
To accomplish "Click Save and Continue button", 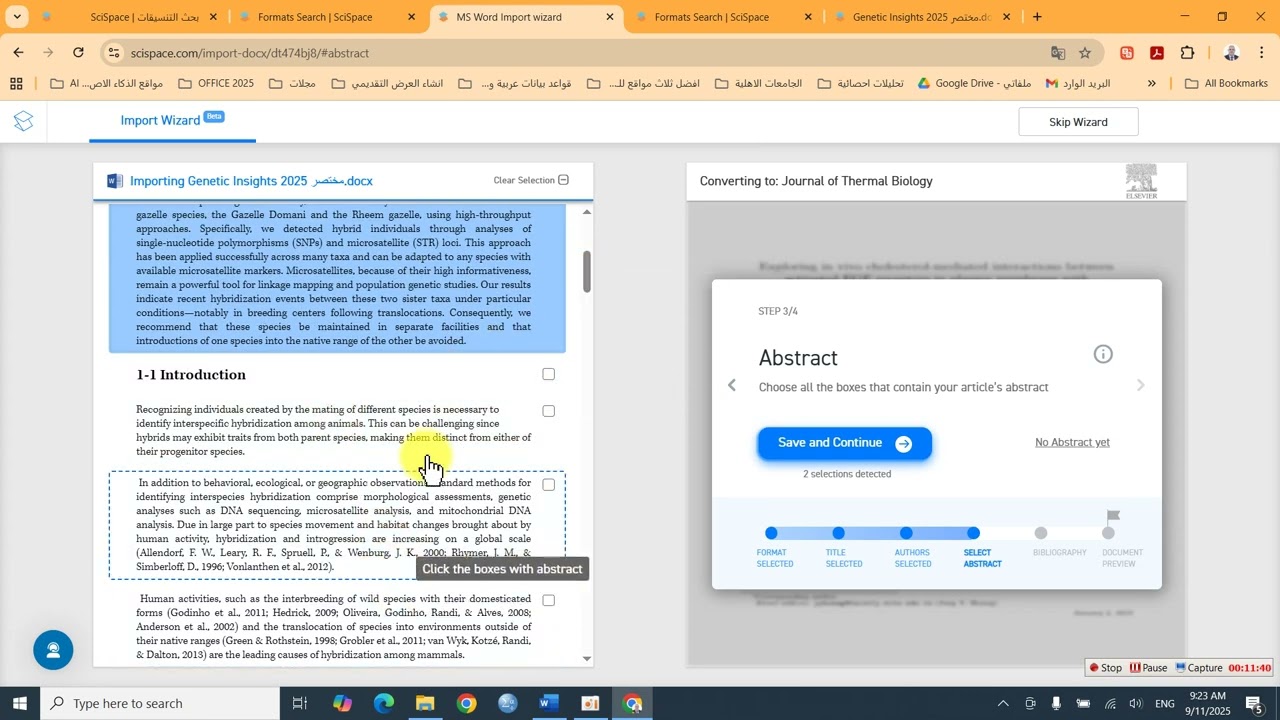I will (845, 443).
